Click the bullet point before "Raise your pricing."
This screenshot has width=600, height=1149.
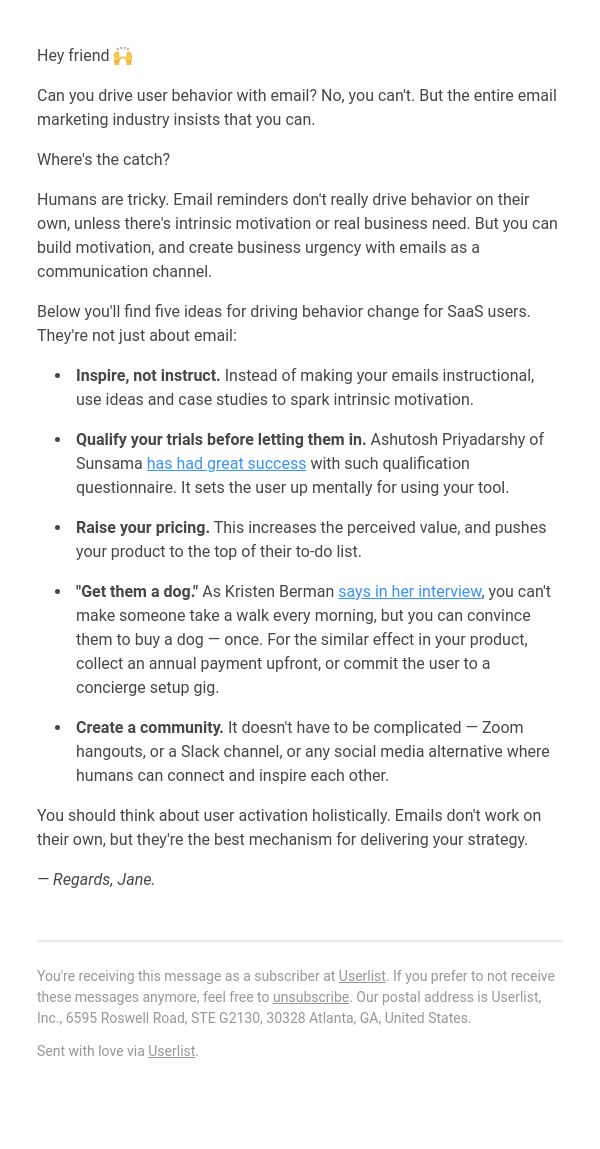click(x=58, y=528)
